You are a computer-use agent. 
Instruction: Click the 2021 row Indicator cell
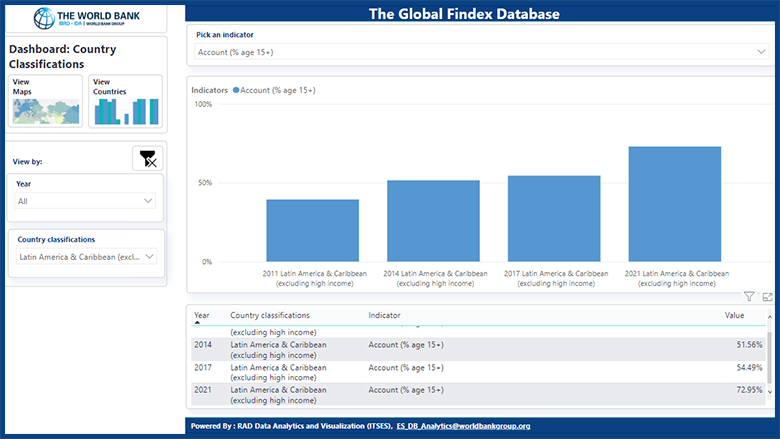406,390
